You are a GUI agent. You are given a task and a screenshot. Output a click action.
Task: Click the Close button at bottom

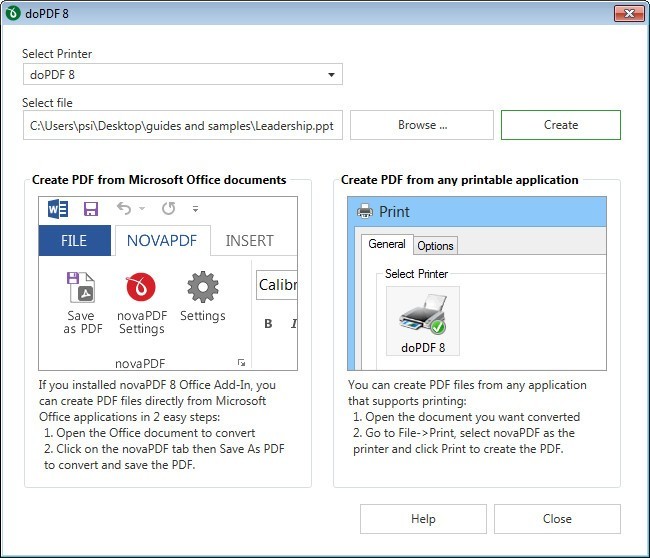[557, 519]
